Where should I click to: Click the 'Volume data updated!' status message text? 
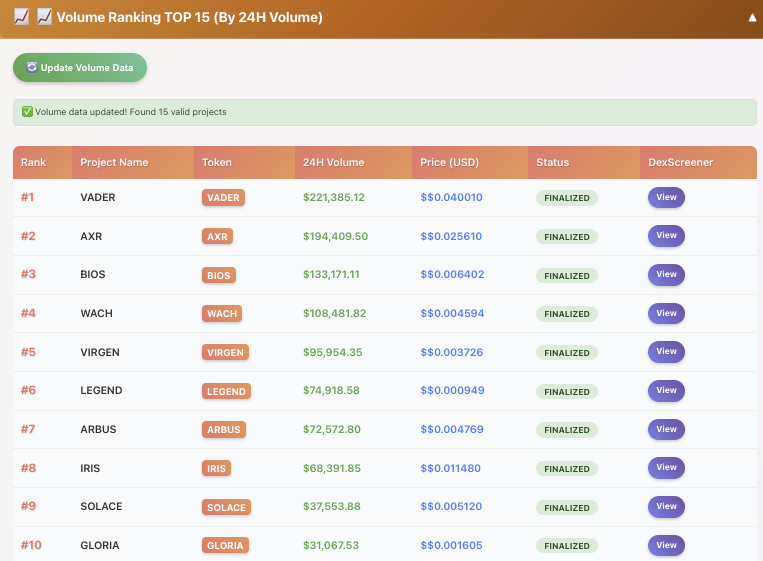coord(130,112)
